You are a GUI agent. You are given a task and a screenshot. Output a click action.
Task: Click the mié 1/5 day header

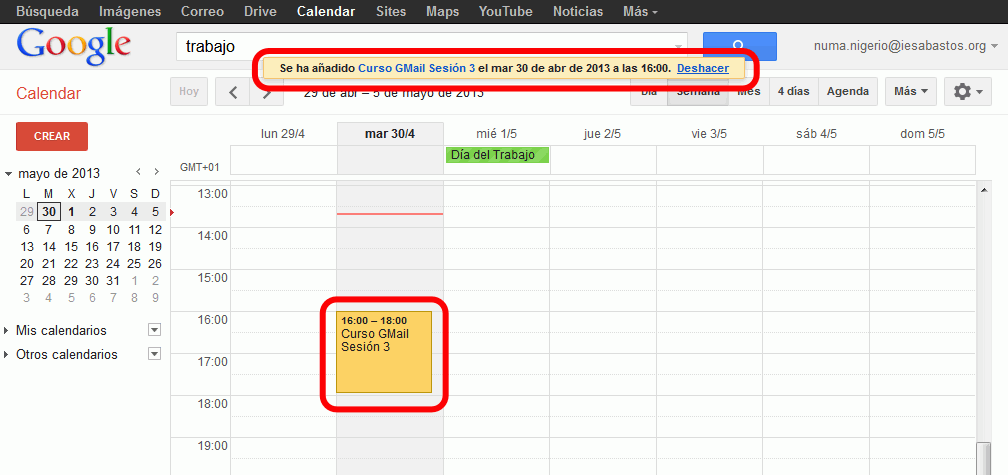tap(496, 134)
